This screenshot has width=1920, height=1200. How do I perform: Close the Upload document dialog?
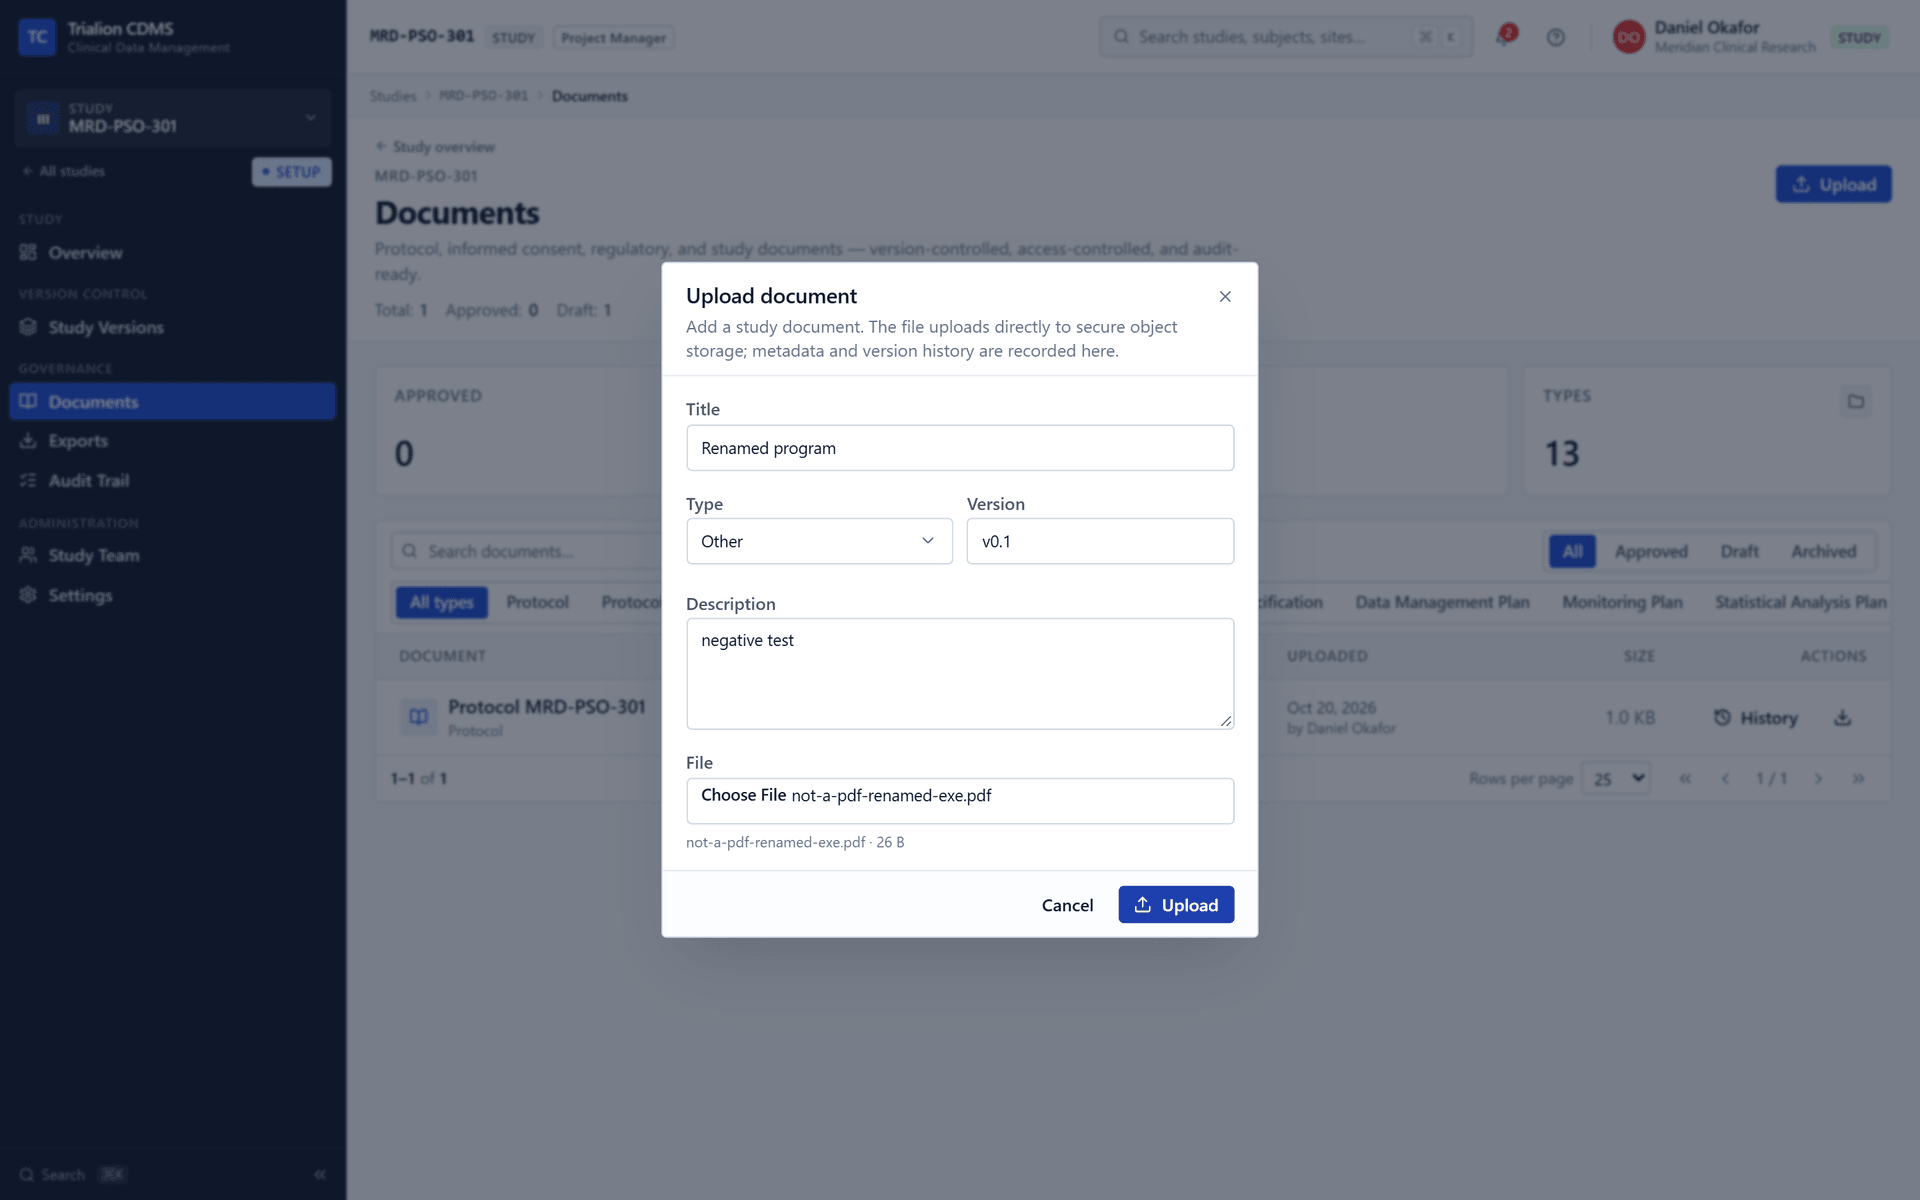(1225, 296)
